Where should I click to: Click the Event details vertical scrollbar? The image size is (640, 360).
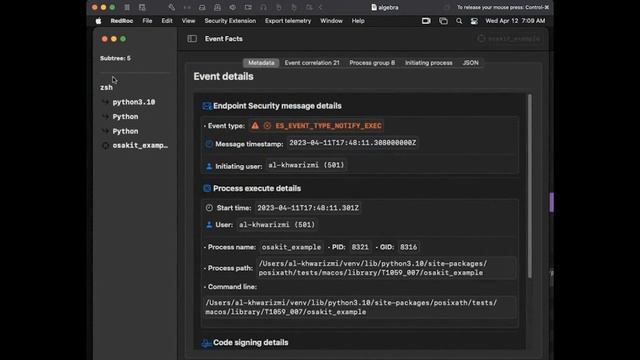(x=530, y=186)
